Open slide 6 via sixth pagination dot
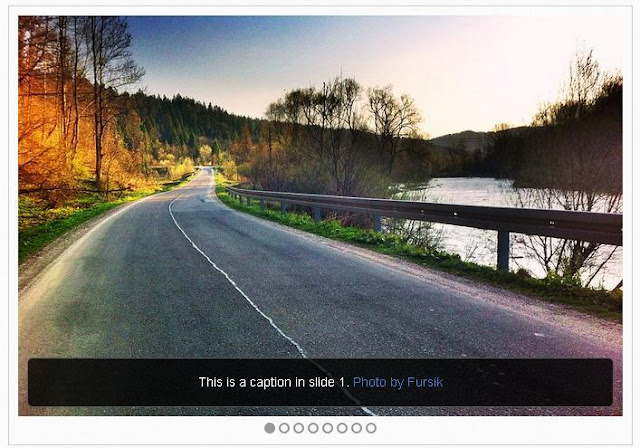This screenshot has height=448, width=640. click(x=342, y=428)
